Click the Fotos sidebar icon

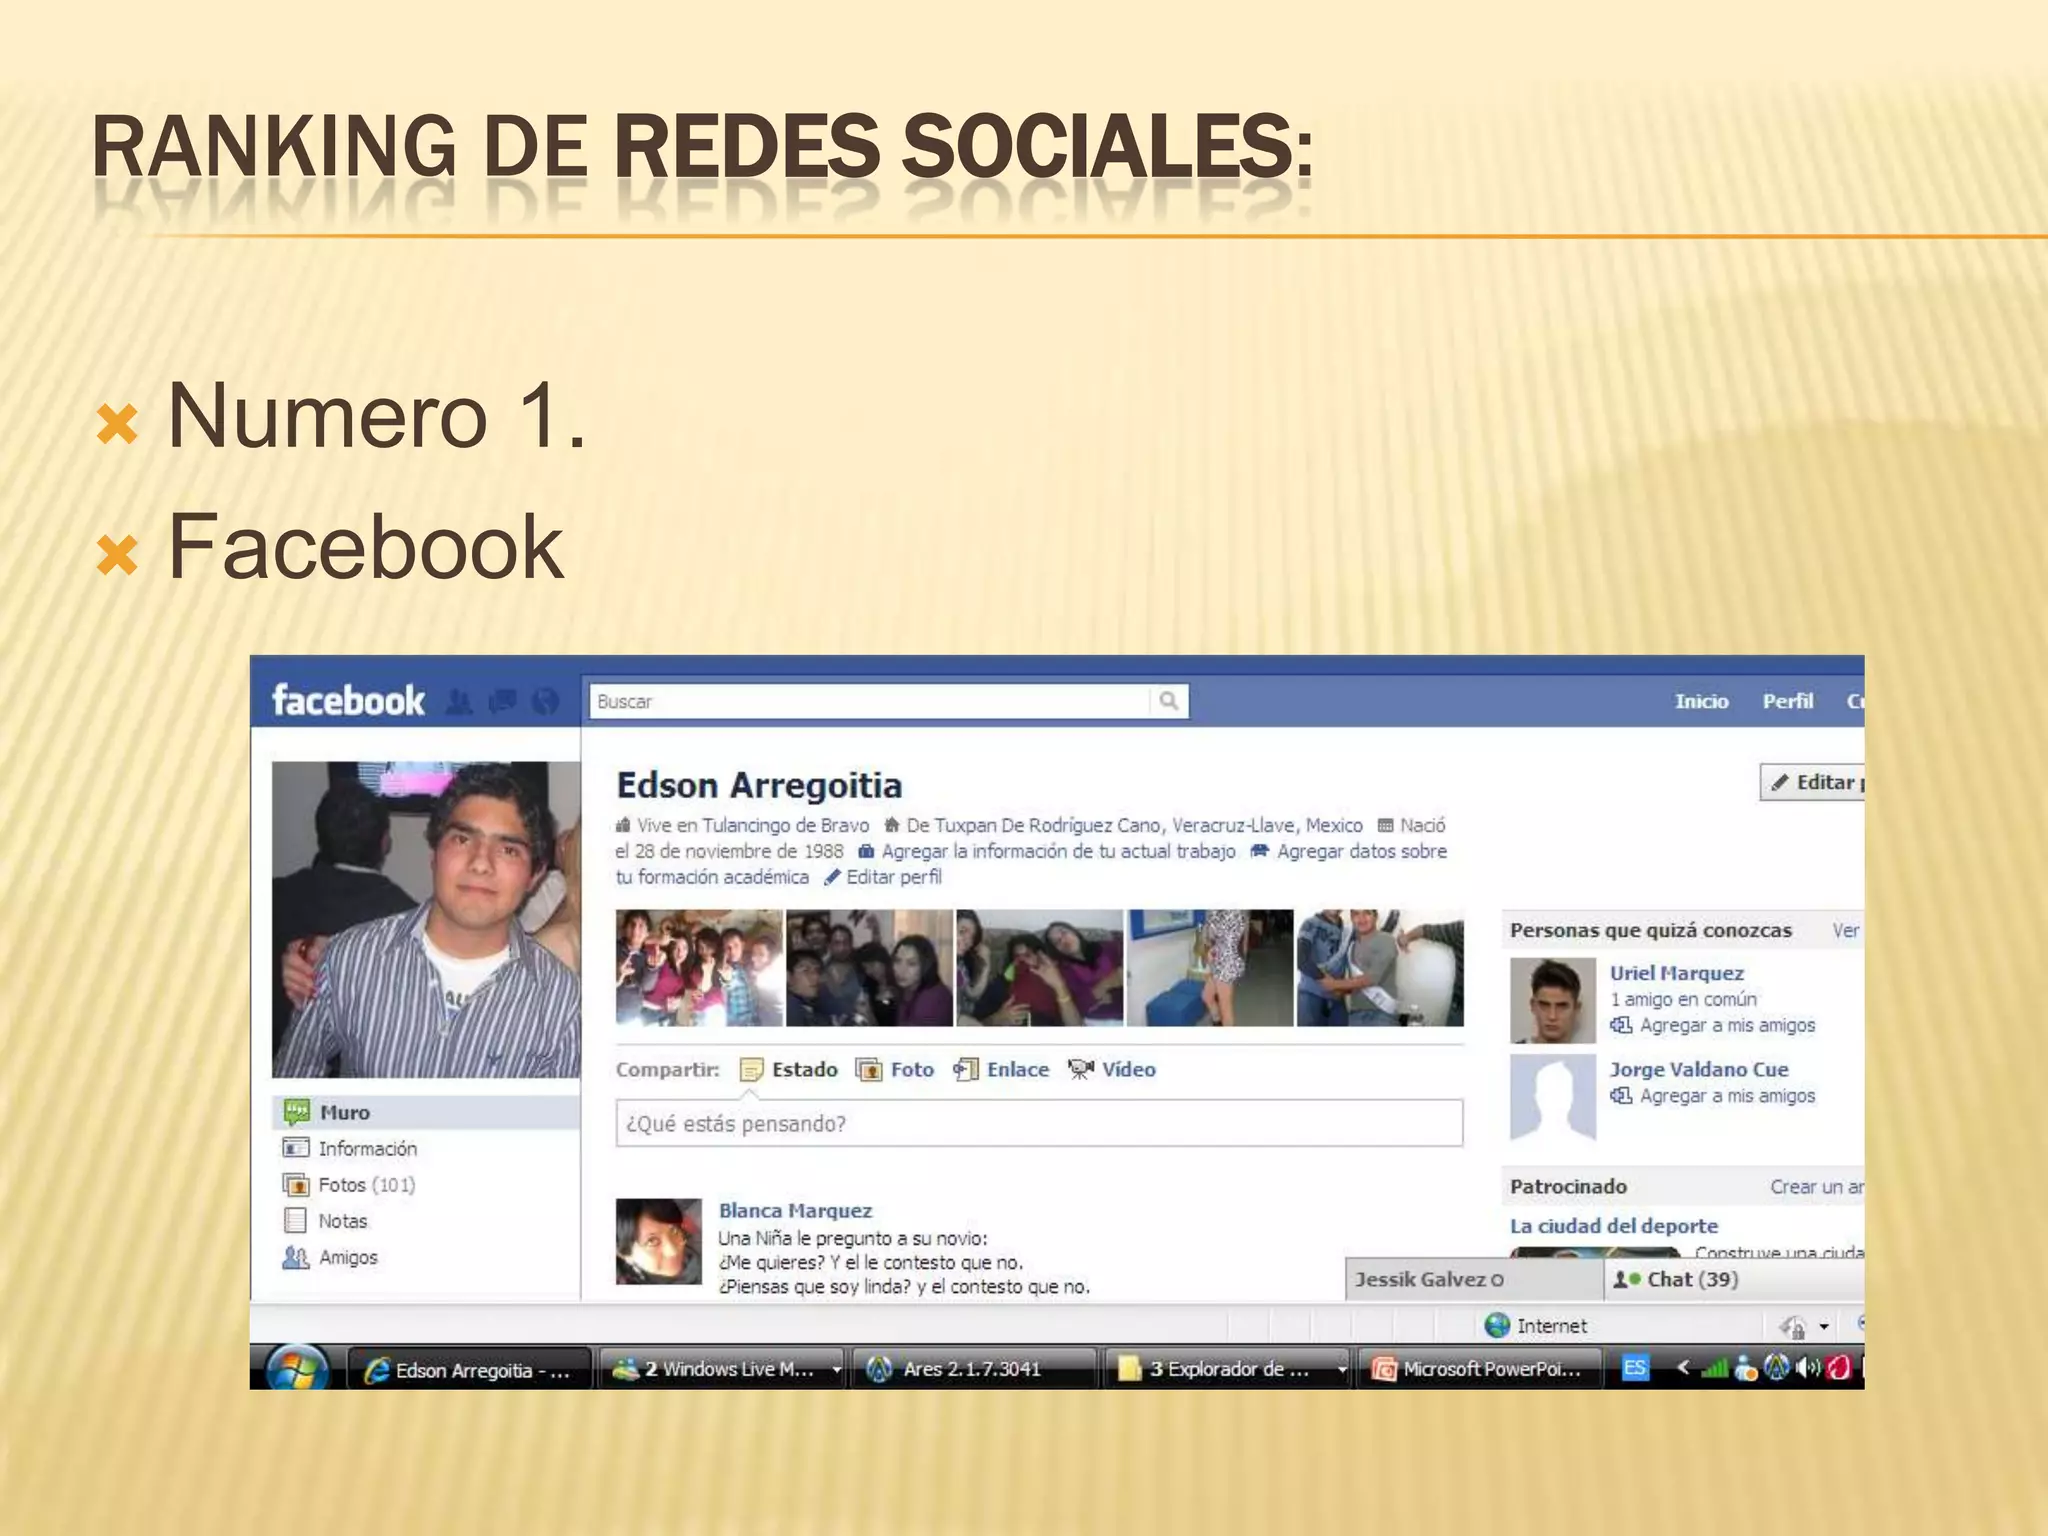296,1185
